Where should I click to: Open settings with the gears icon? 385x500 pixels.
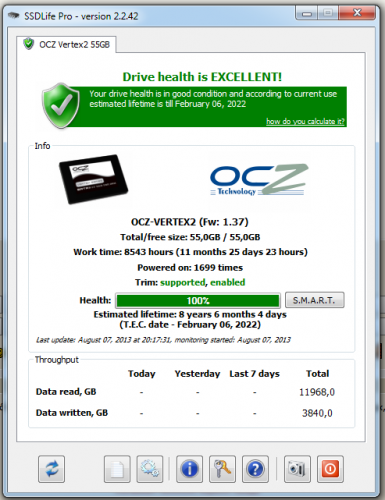pyautogui.click(x=150, y=469)
